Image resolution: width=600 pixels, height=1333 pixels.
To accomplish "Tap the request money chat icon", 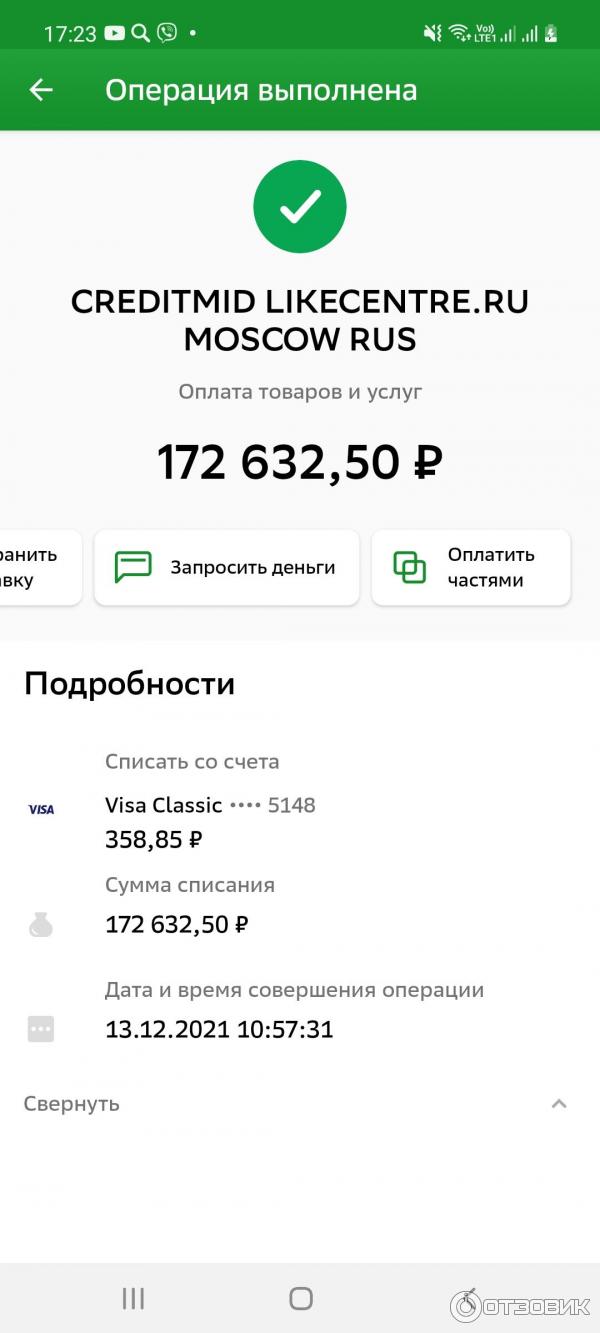I will [133, 567].
